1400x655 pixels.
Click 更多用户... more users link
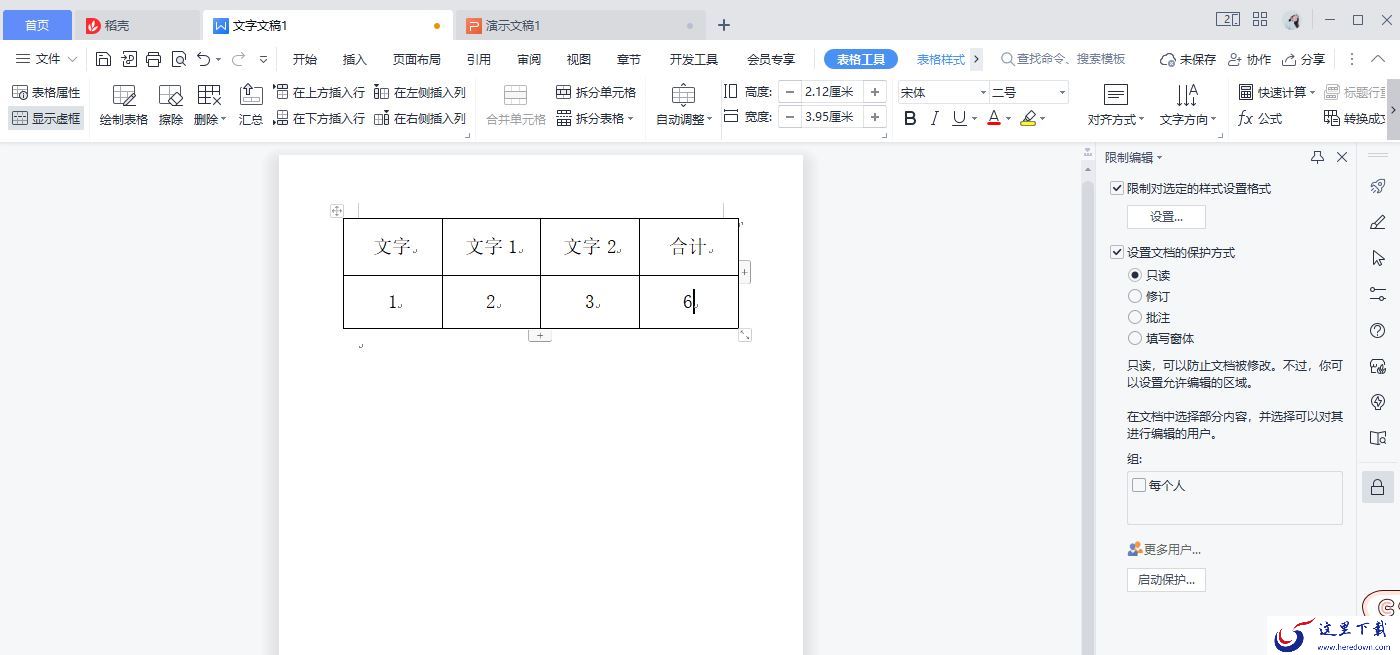[1164, 549]
